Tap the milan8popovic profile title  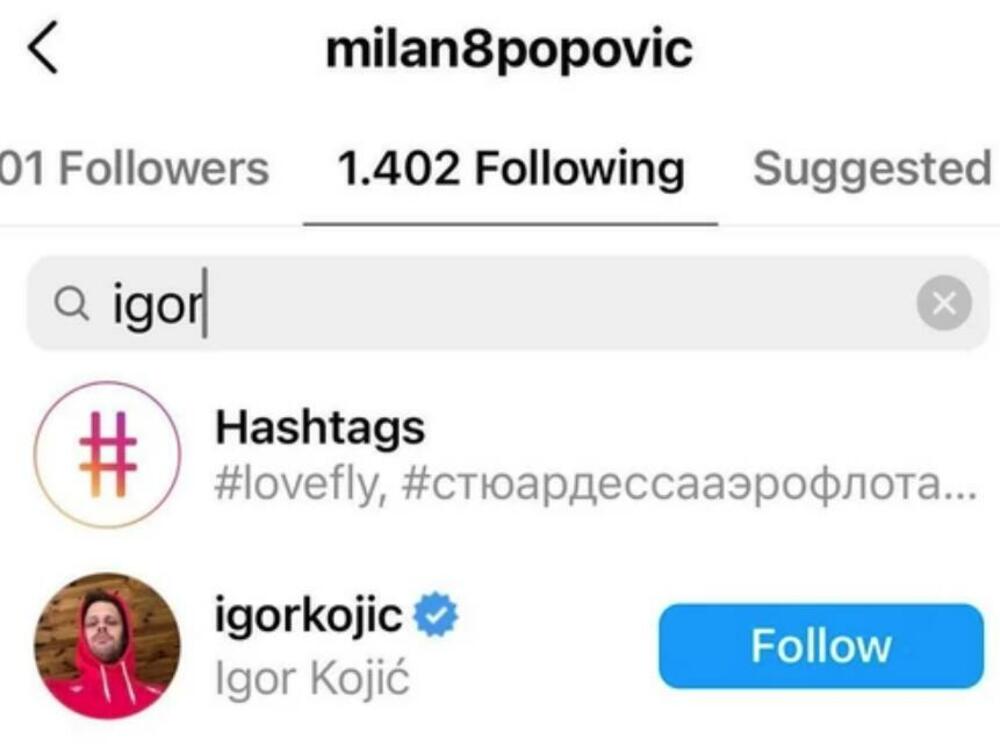pyautogui.click(x=509, y=50)
